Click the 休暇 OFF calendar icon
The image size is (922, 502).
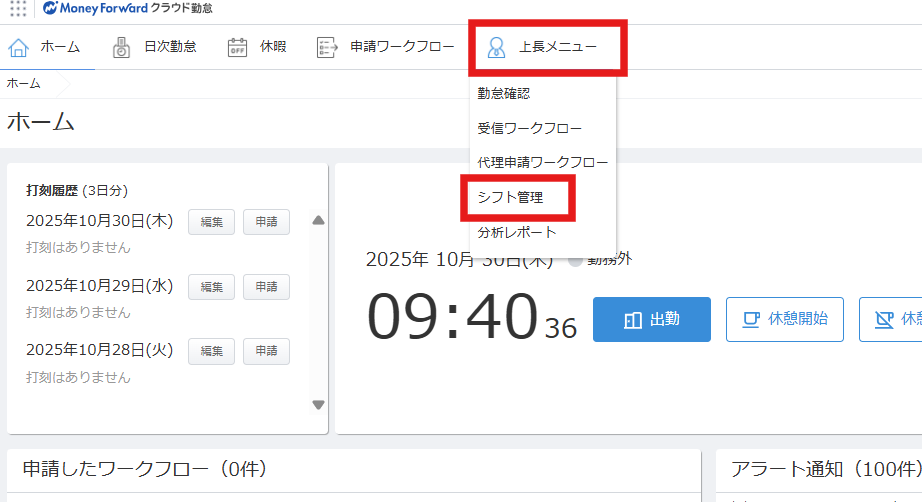[x=237, y=47]
